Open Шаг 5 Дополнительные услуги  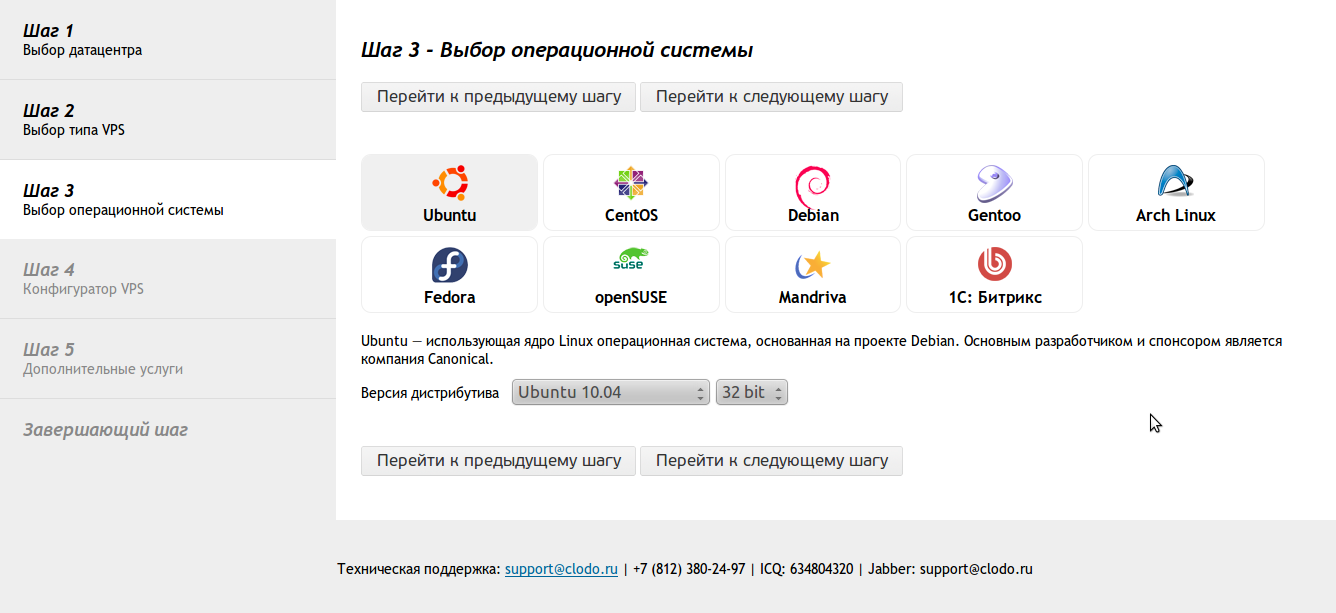(167, 359)
